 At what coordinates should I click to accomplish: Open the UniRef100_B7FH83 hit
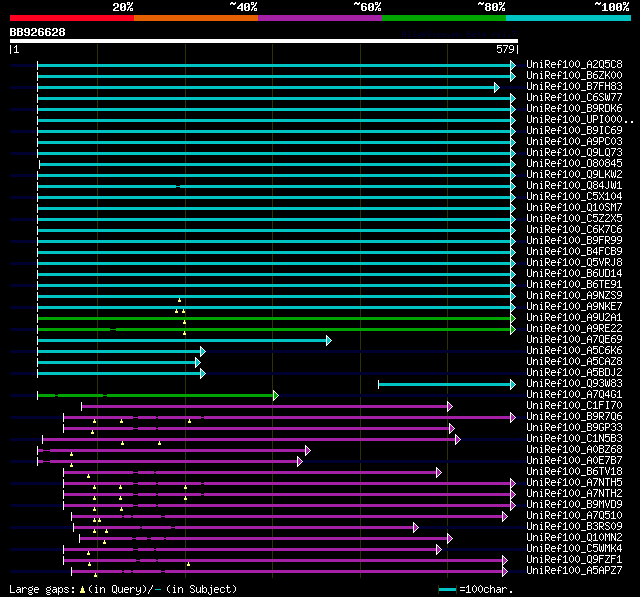coord(574,87)
